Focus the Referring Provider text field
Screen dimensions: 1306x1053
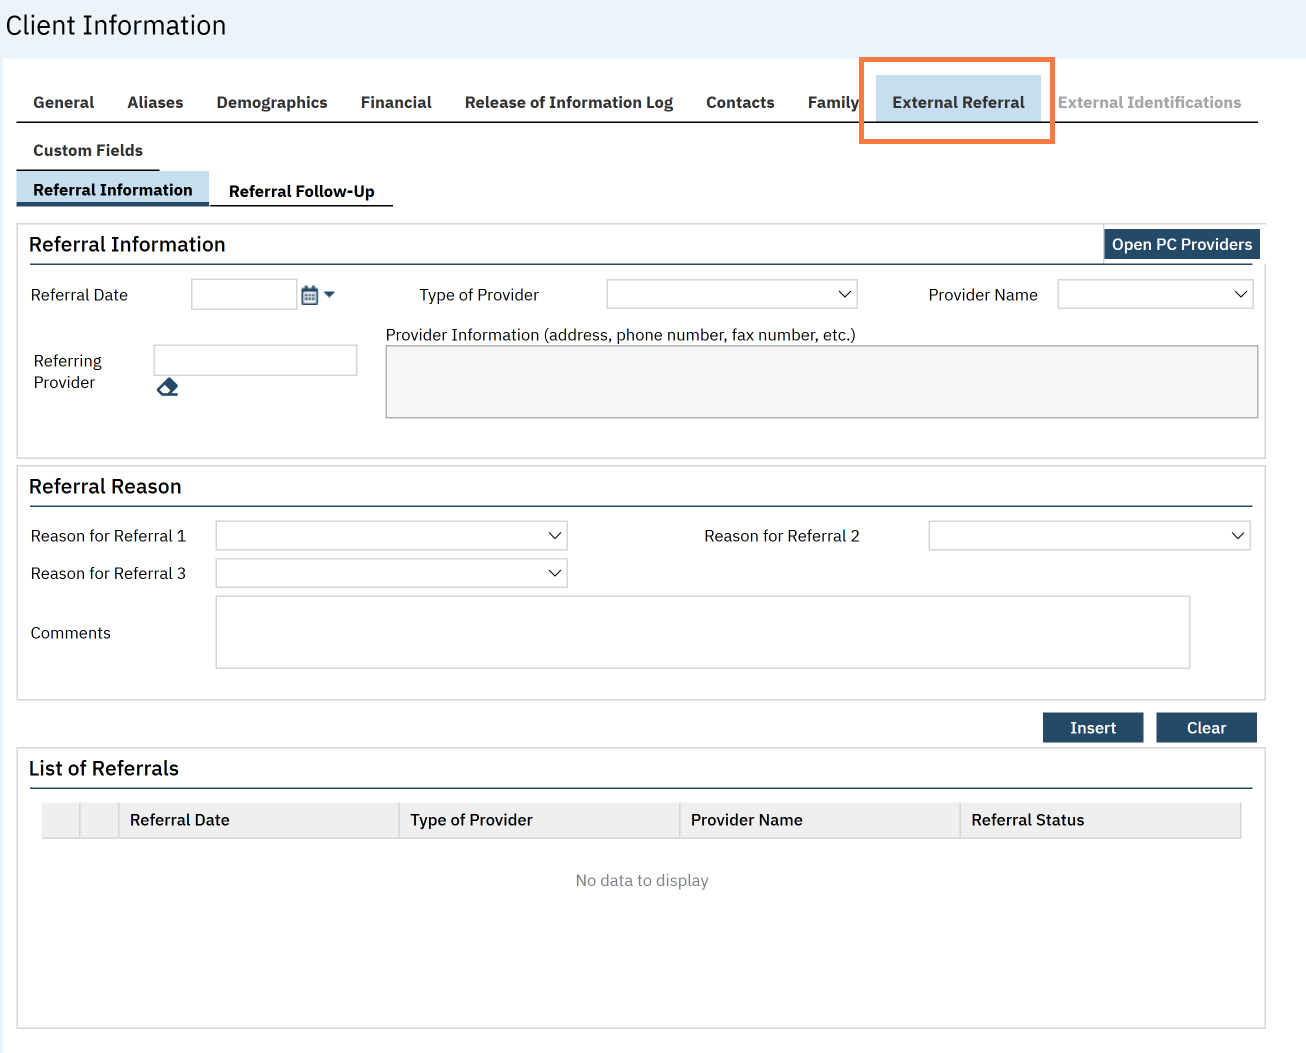tap(255, 360)
